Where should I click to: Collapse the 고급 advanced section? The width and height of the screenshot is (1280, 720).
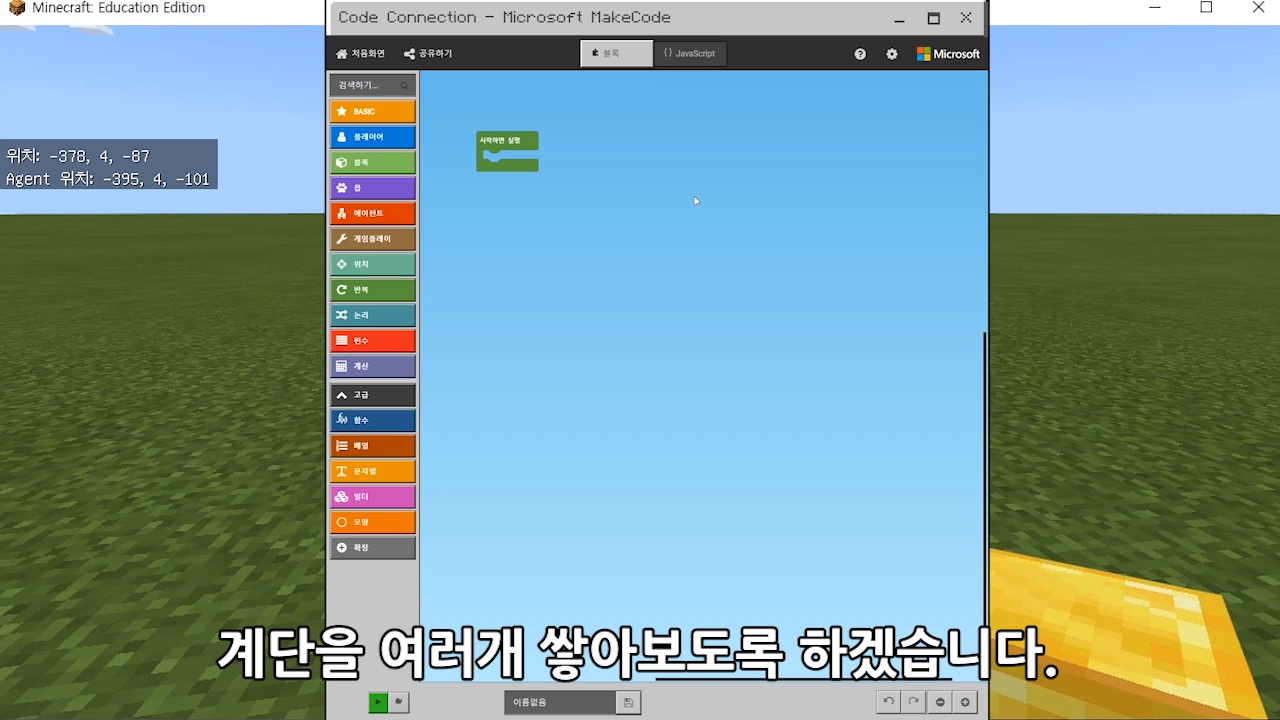click(x=373, y=395)
